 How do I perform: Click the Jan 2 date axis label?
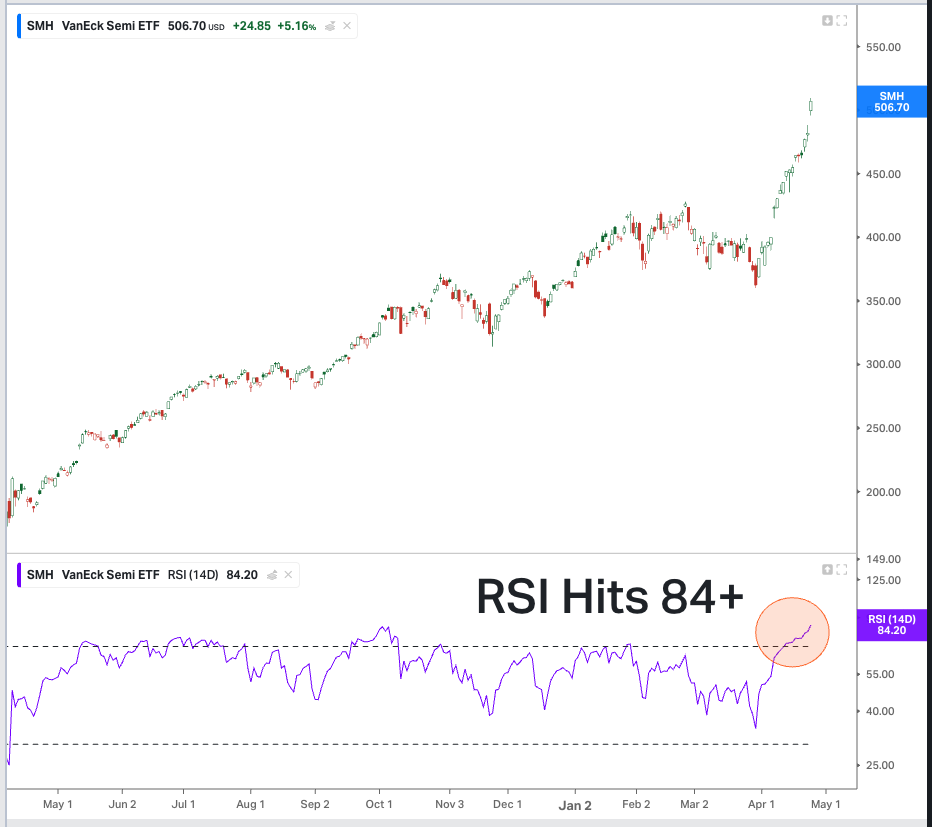(575, 804)
